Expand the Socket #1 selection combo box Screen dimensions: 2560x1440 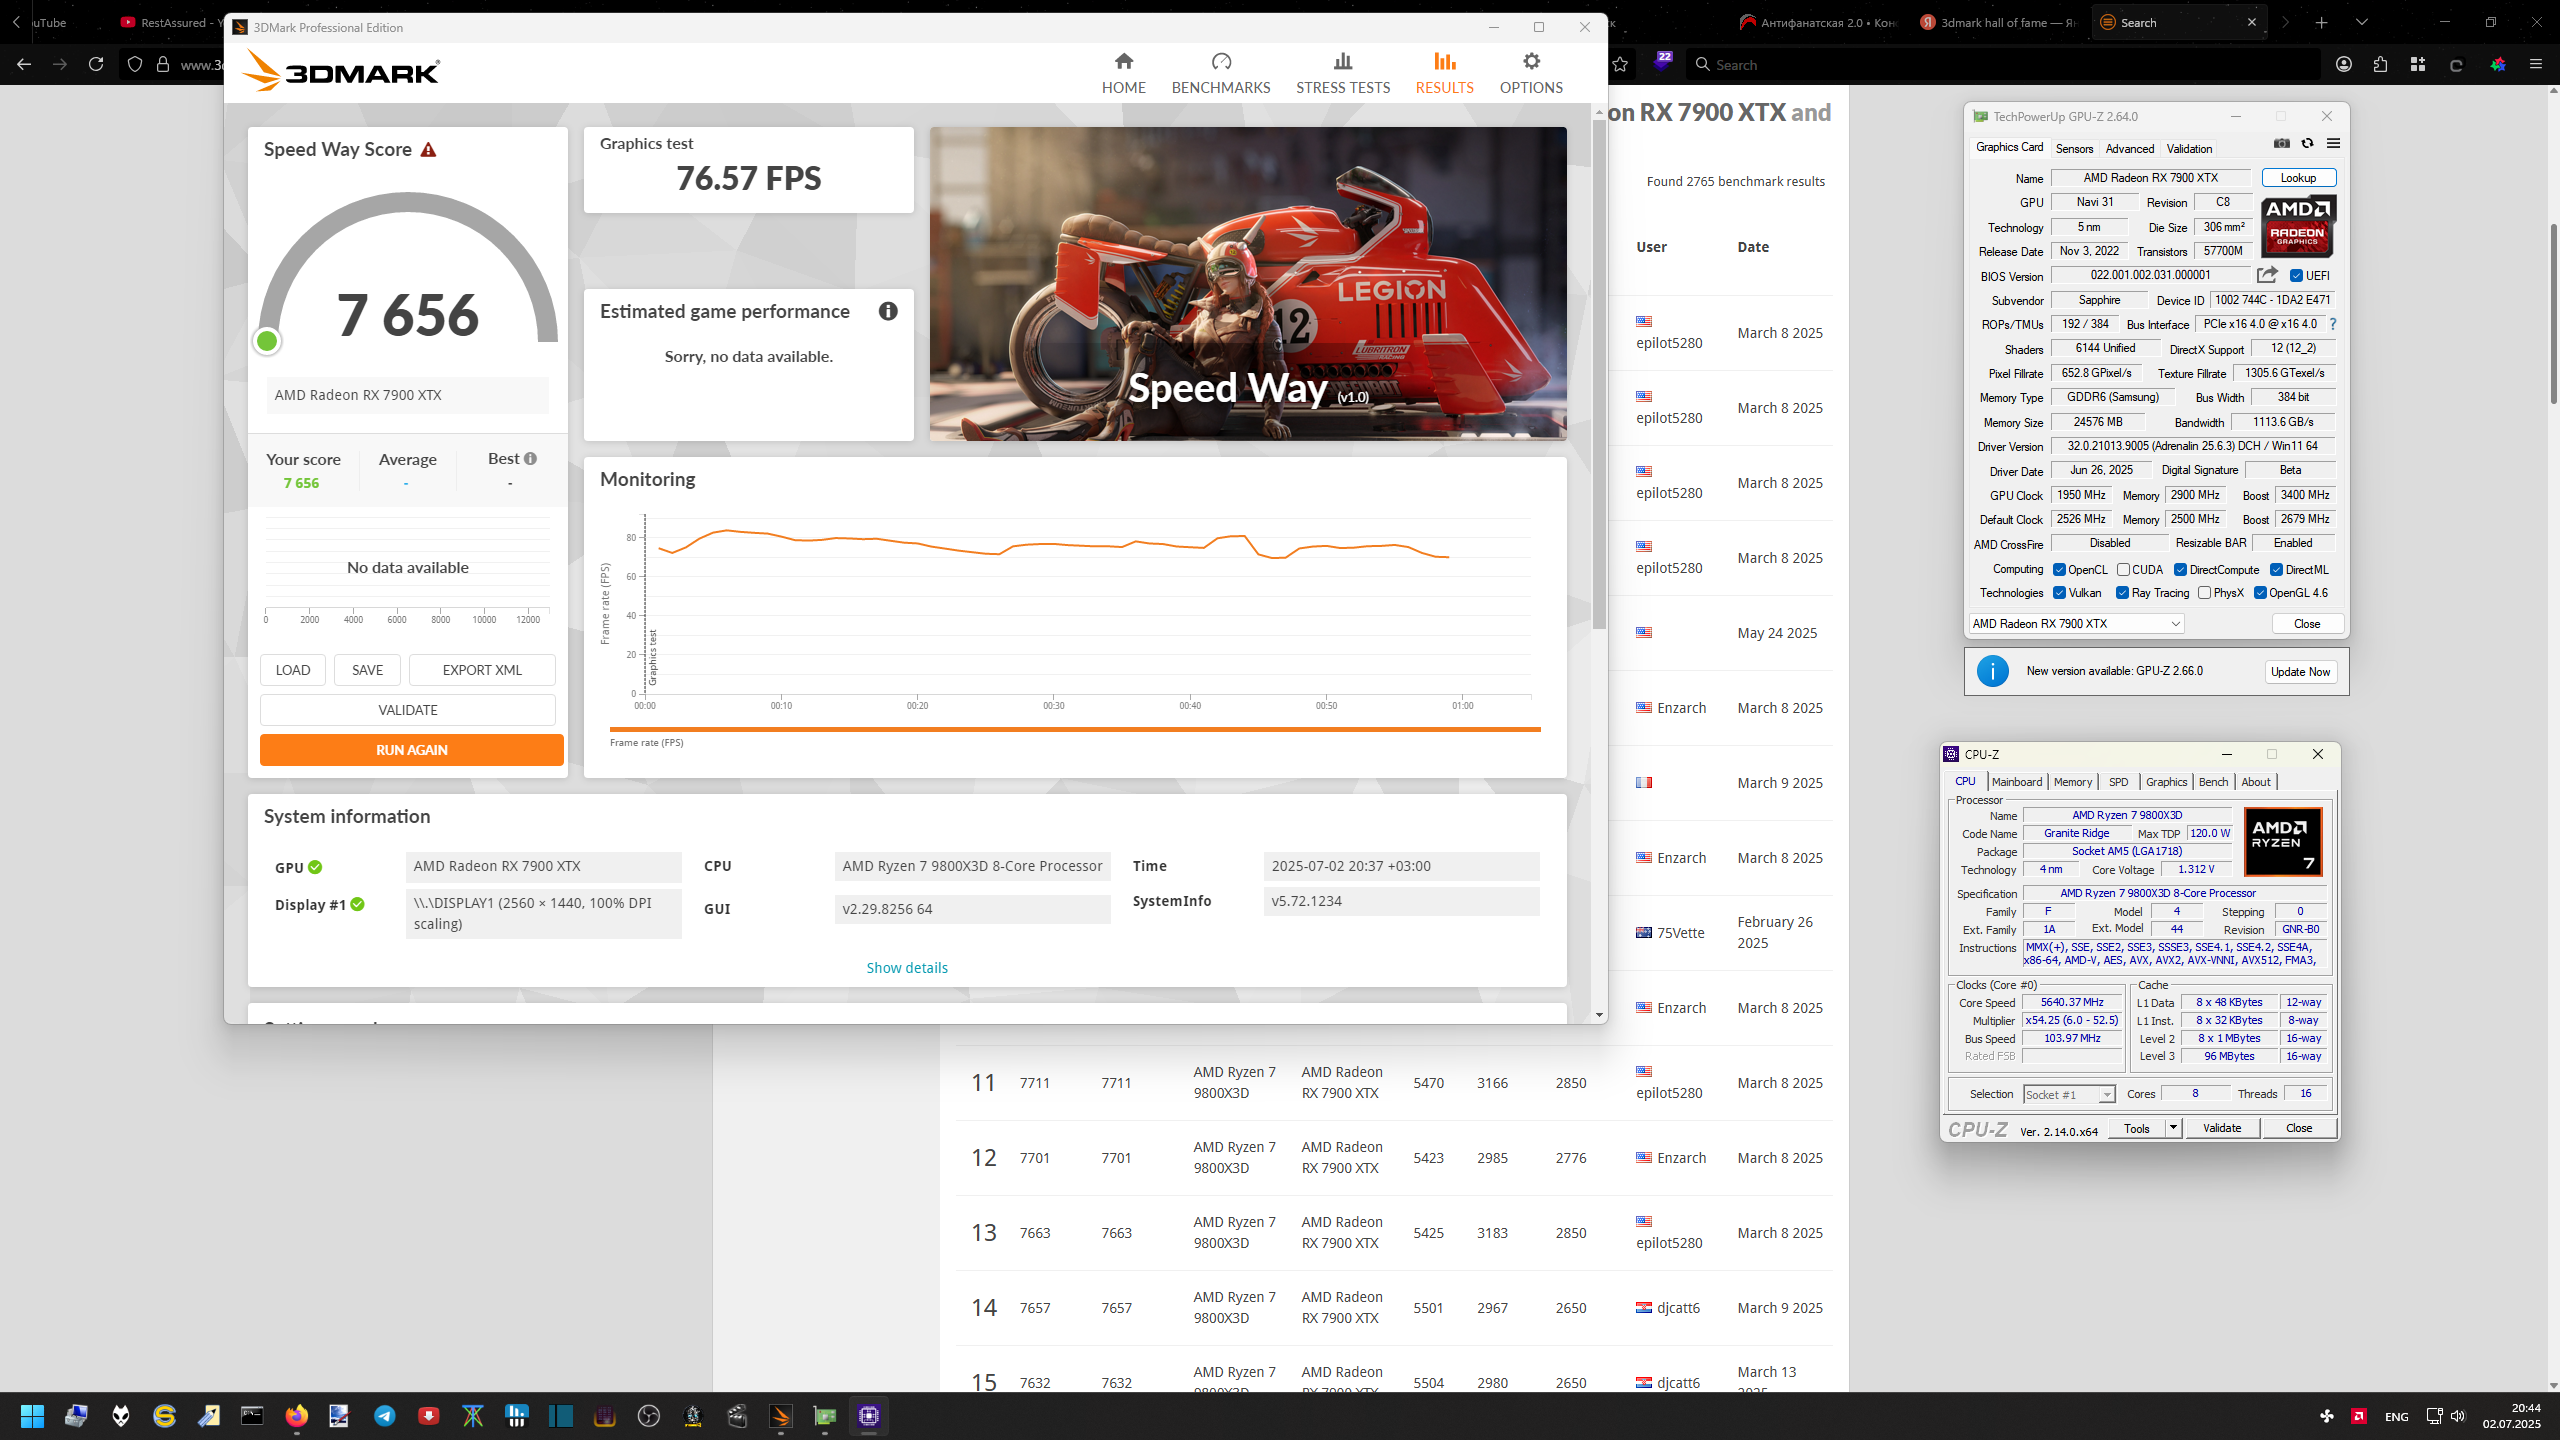[2069, 1095]
